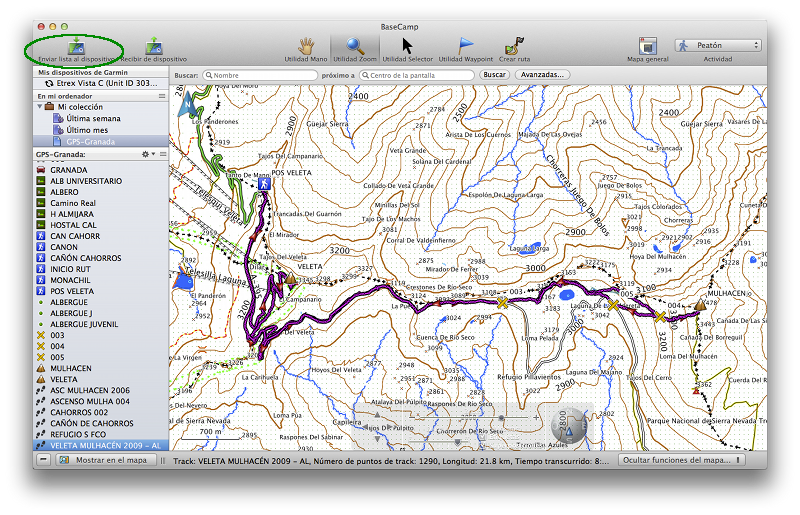This screenshot has width=800, height=515.
Task: Select the ASC MULHACEN 2006 track
Action: click(101, 390)
